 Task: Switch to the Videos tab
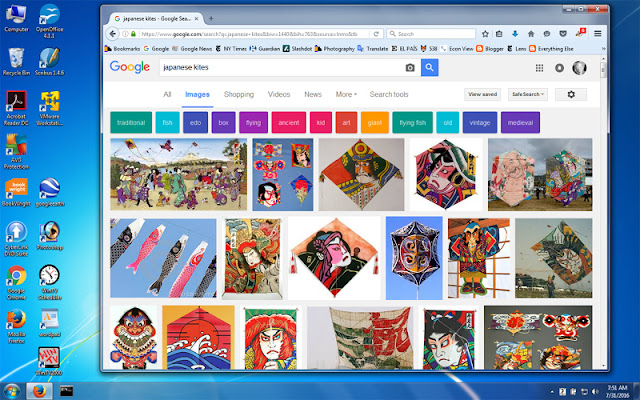[279, 94]
